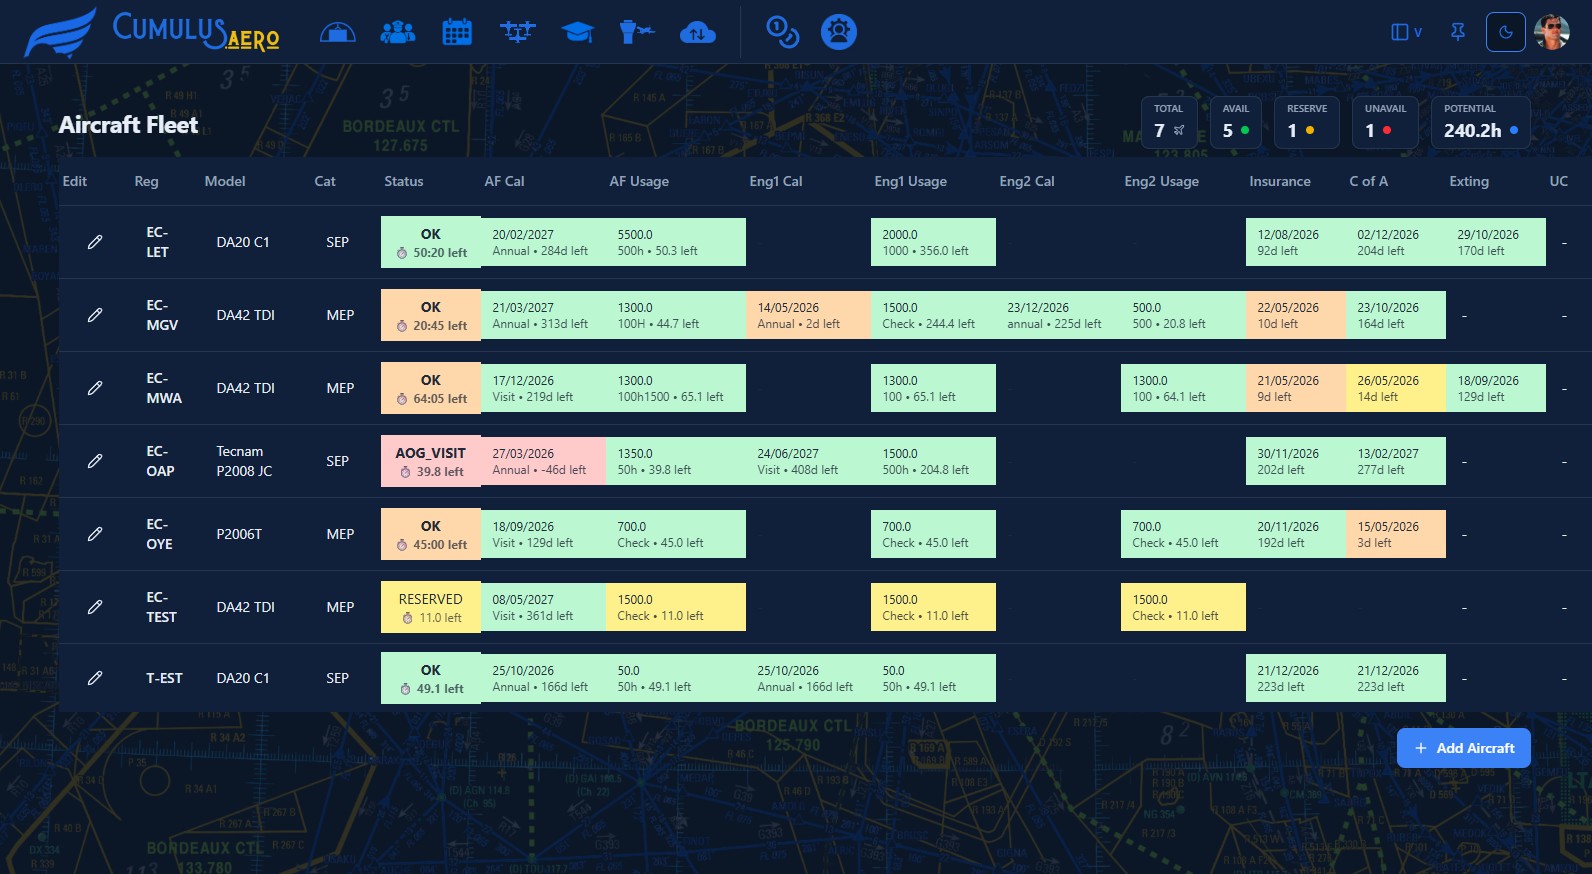Viewport: 1592px width, 874px height.
Task: Click Exting cell 18/09/2026 129d left
Action: tap(1496, 388)
